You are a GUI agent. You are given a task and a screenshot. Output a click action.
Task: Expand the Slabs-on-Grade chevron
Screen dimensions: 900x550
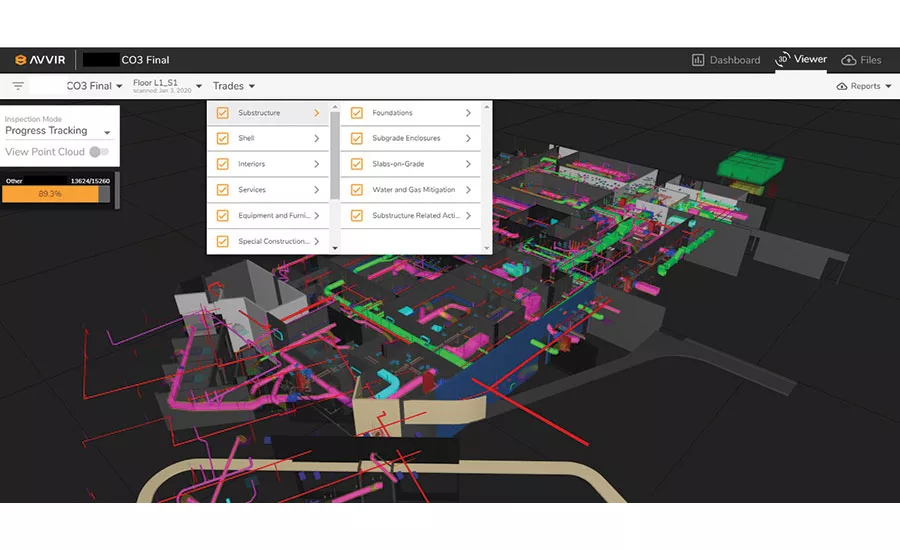[468, 164]
